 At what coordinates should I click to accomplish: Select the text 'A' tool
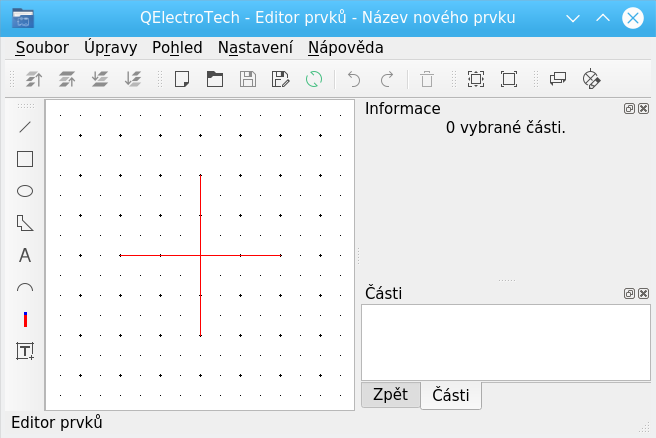click(x=25, y=255)
